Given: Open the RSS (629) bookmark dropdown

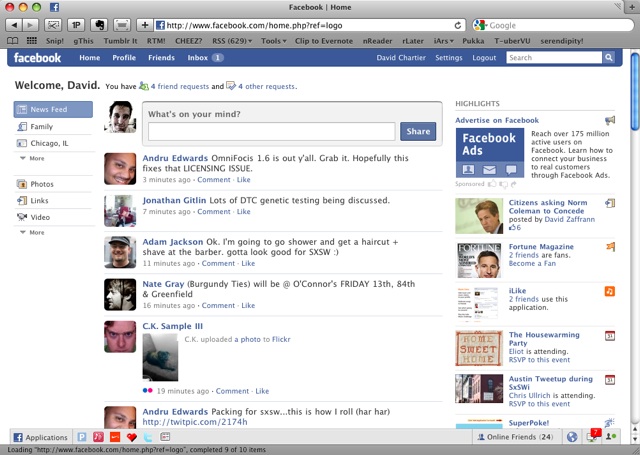Looking at the screenshot, I should (x=232, y=41).
